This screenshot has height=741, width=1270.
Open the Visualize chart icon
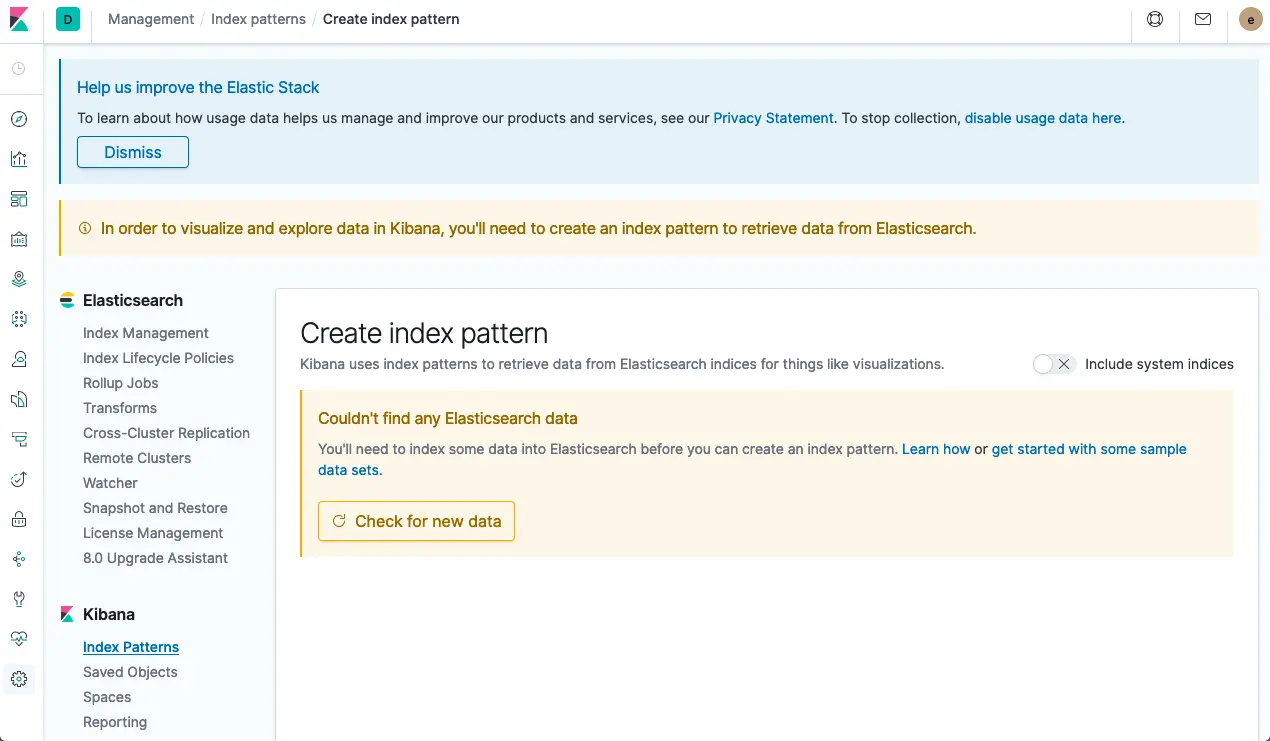[19, 159]
